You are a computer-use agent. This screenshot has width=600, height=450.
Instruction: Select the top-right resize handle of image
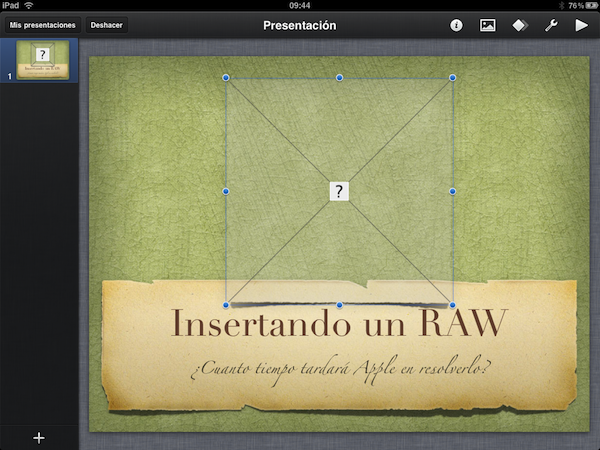click(x=452, y=78)
